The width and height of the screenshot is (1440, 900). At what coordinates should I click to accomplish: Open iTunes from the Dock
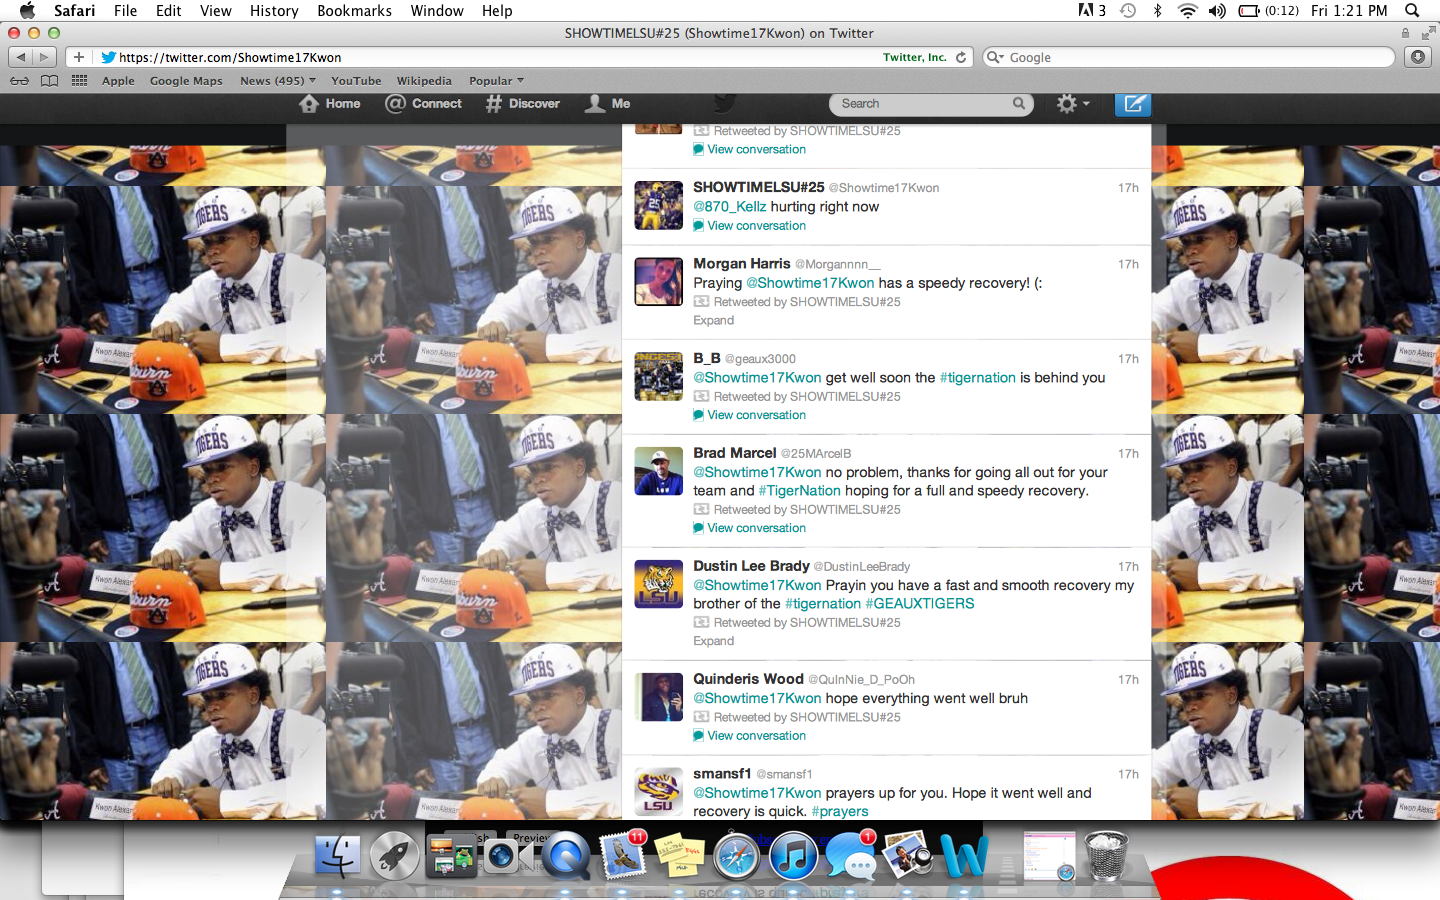[x=794, y=857]
